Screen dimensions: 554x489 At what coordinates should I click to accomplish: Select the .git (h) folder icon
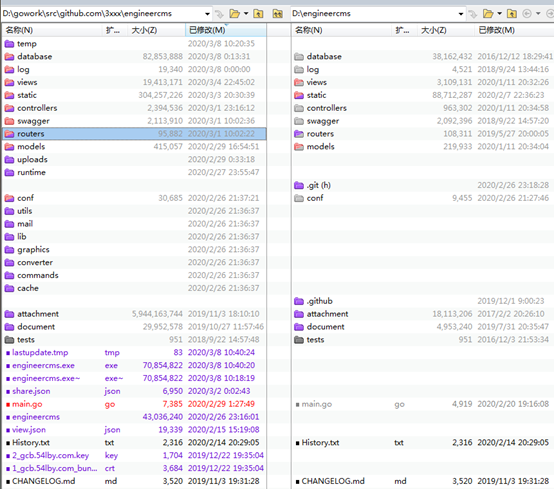pos(299,185)
